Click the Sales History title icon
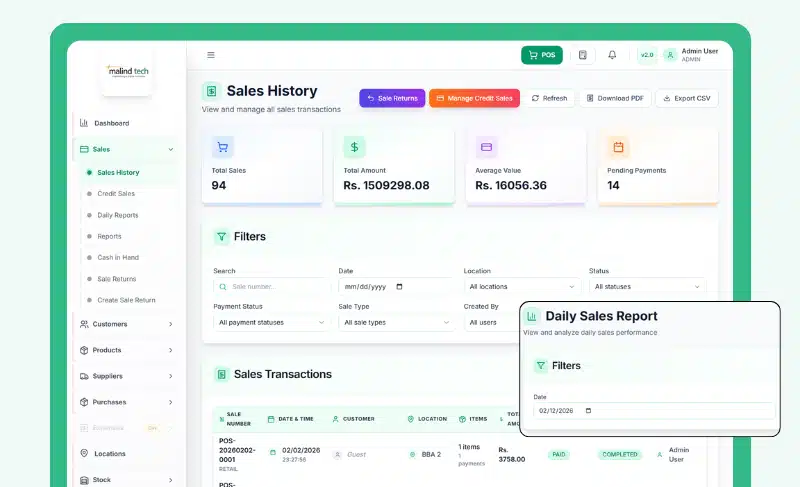Image resolution: width=800 pixels, height=487 pixels. pos(211,91)
